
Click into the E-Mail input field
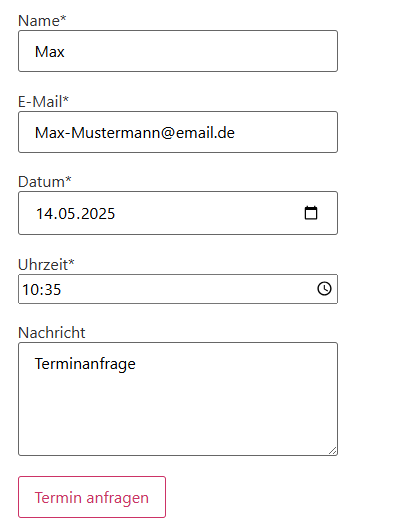tap(178, 132)
